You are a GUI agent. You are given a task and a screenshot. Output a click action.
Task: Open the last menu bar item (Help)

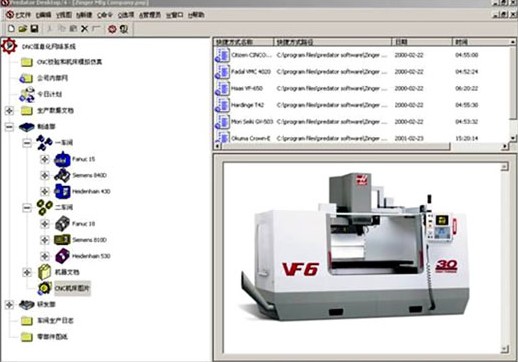coord(196,15)
